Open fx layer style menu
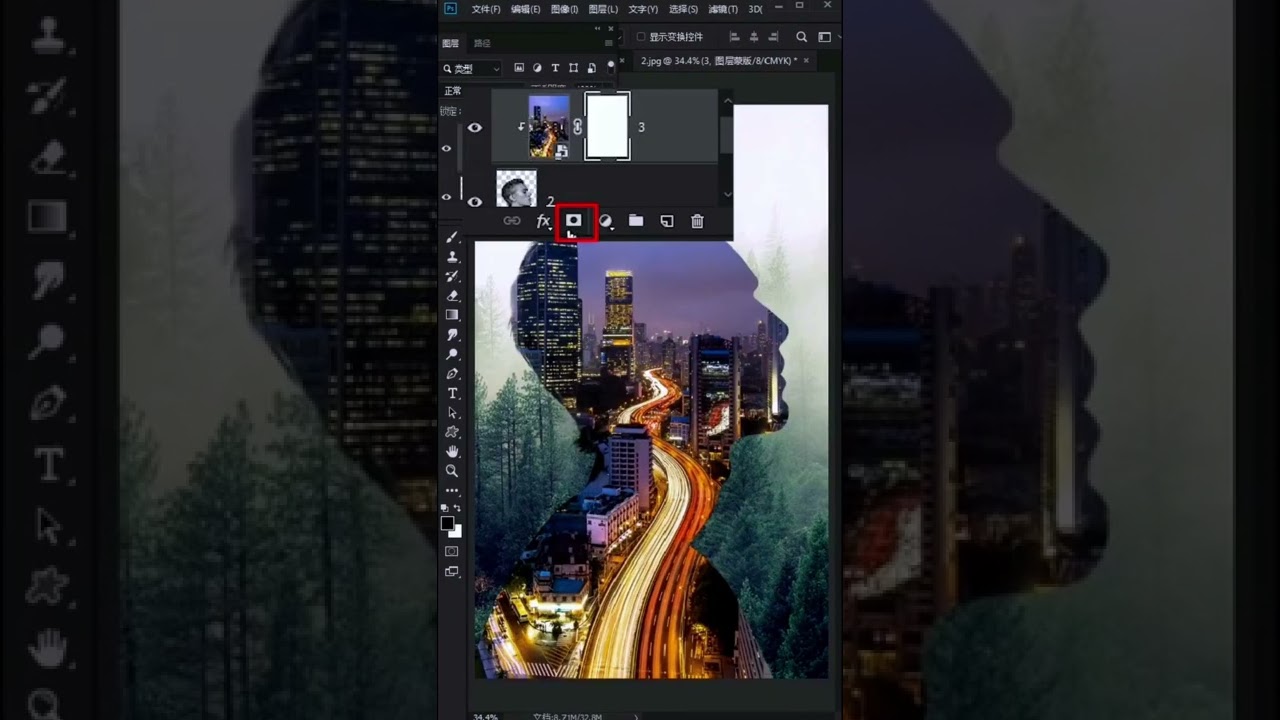The width and height of the screenshot is (1280, 720). click(543, 221)
